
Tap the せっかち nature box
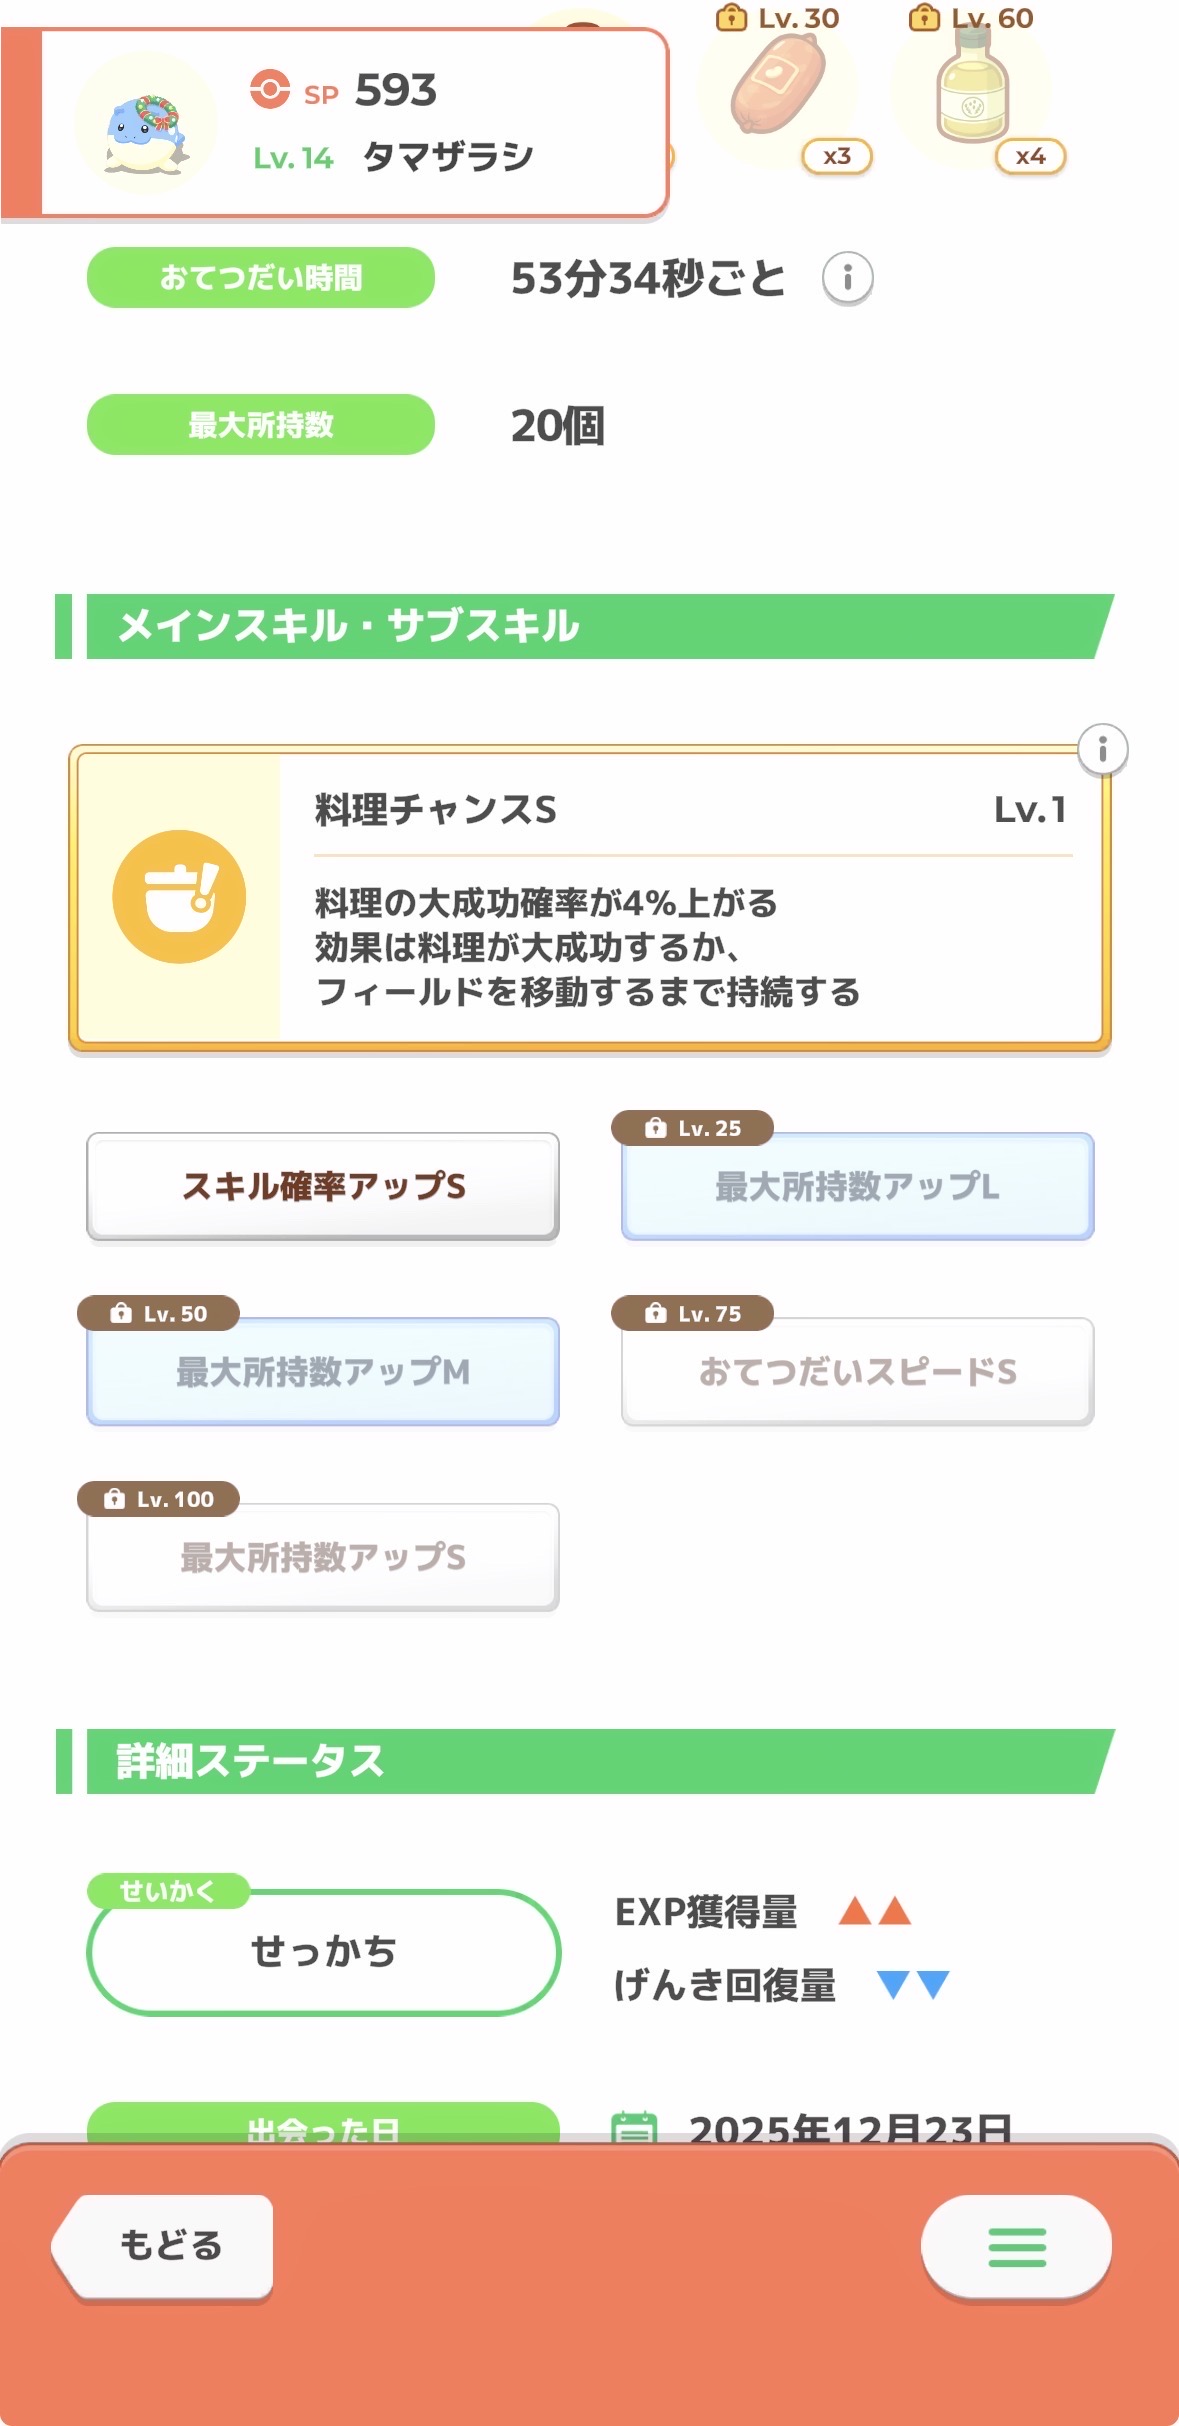tap(323, 1951)
